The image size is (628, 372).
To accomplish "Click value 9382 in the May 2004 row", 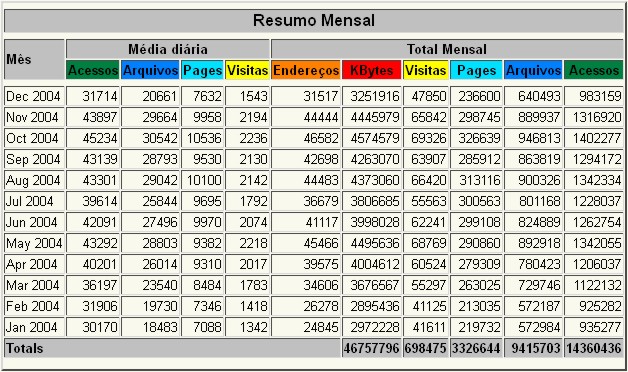I will click(207, 243).
